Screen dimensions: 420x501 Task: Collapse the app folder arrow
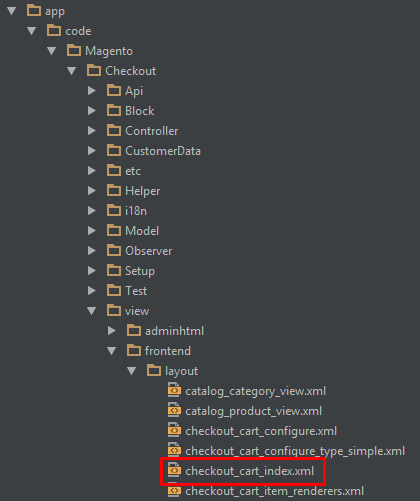pos(12,11)
